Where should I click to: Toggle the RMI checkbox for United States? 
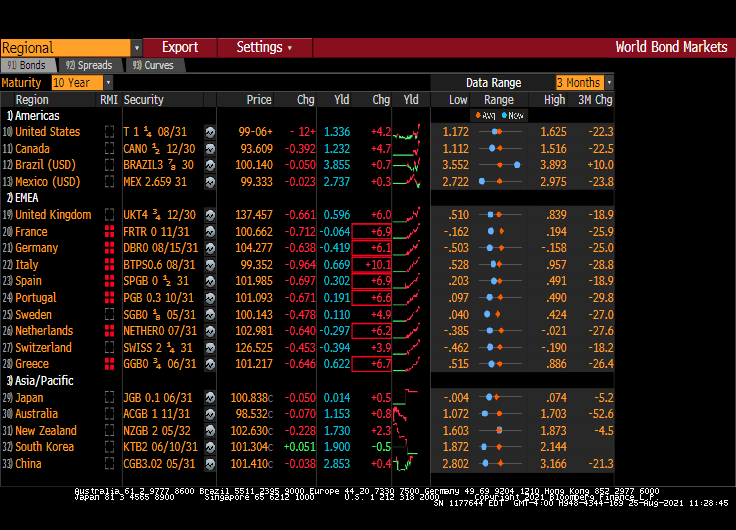pos(109,132)
